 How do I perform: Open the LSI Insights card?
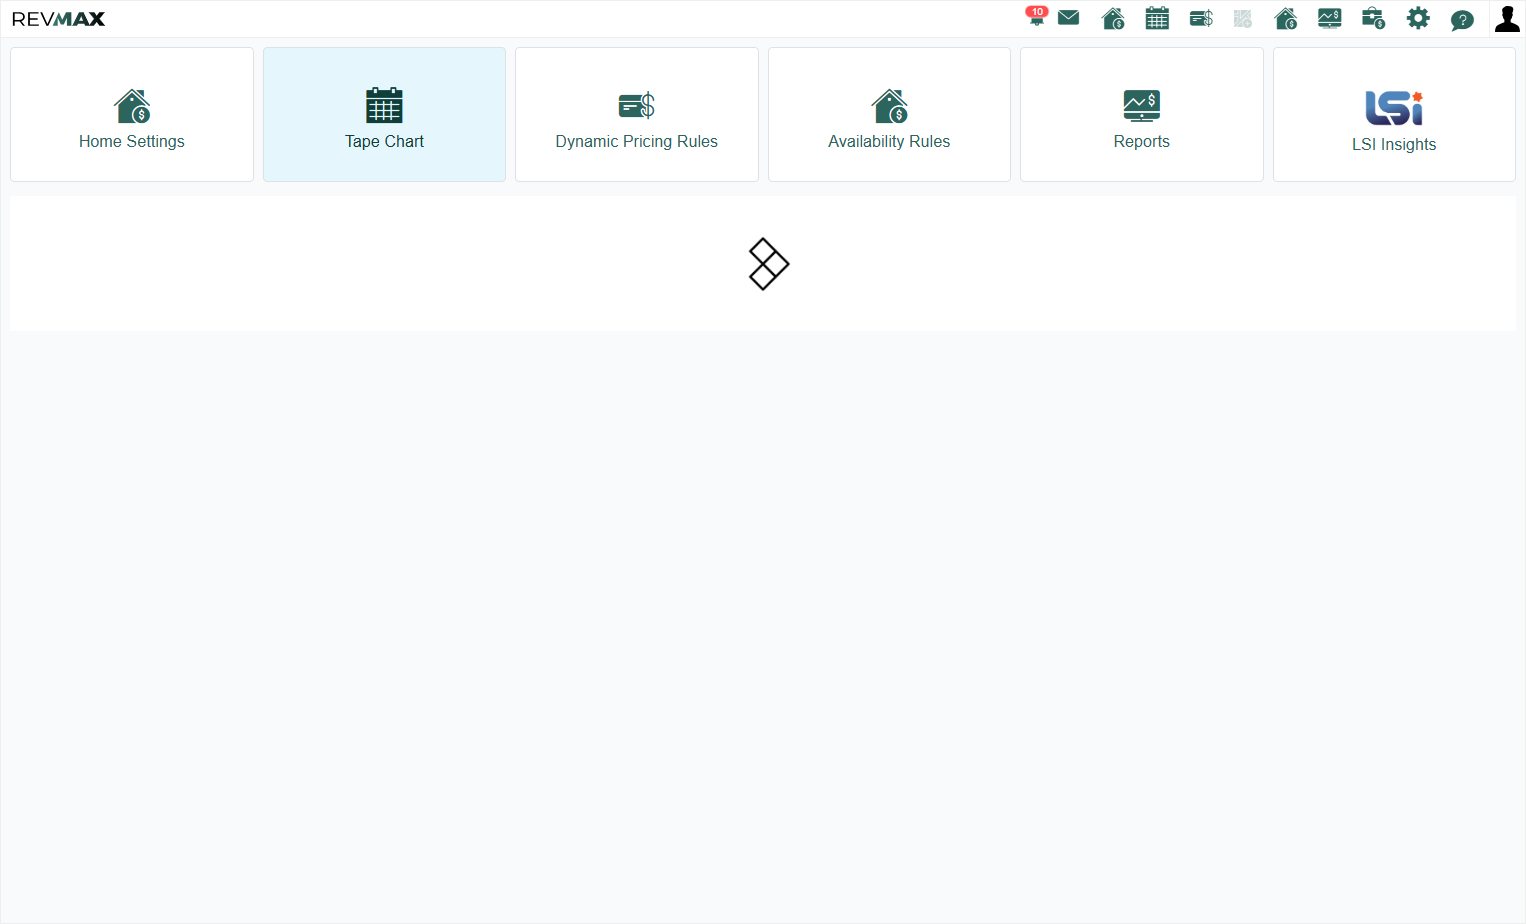click(x=1394, y=114)
